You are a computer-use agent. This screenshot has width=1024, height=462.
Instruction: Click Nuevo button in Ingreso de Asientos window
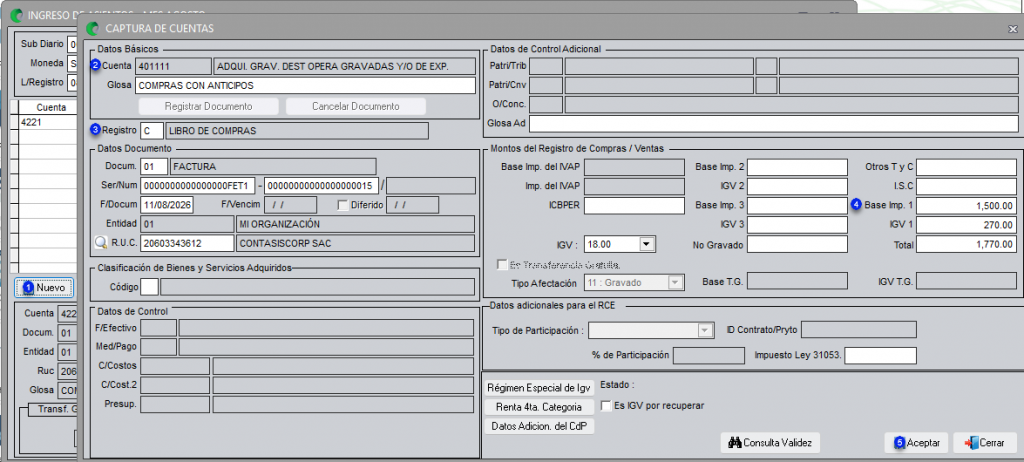pos(44,287)
